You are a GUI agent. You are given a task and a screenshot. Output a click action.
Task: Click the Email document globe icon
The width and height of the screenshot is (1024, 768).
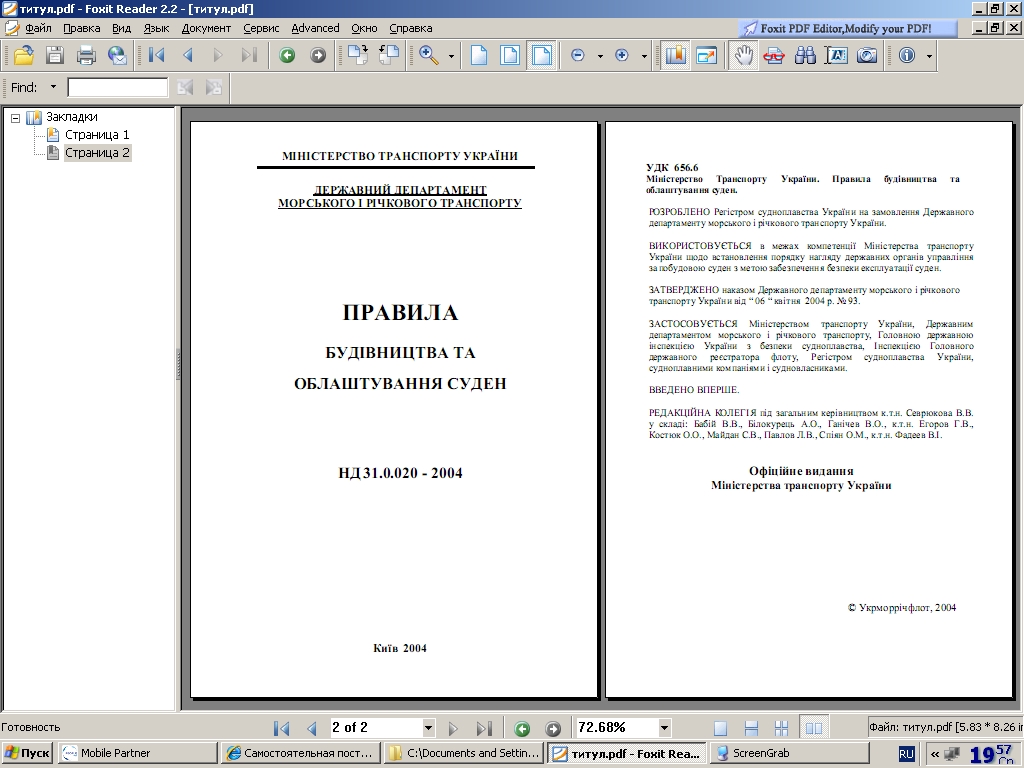pyautogui.click(x=118, y=56)
